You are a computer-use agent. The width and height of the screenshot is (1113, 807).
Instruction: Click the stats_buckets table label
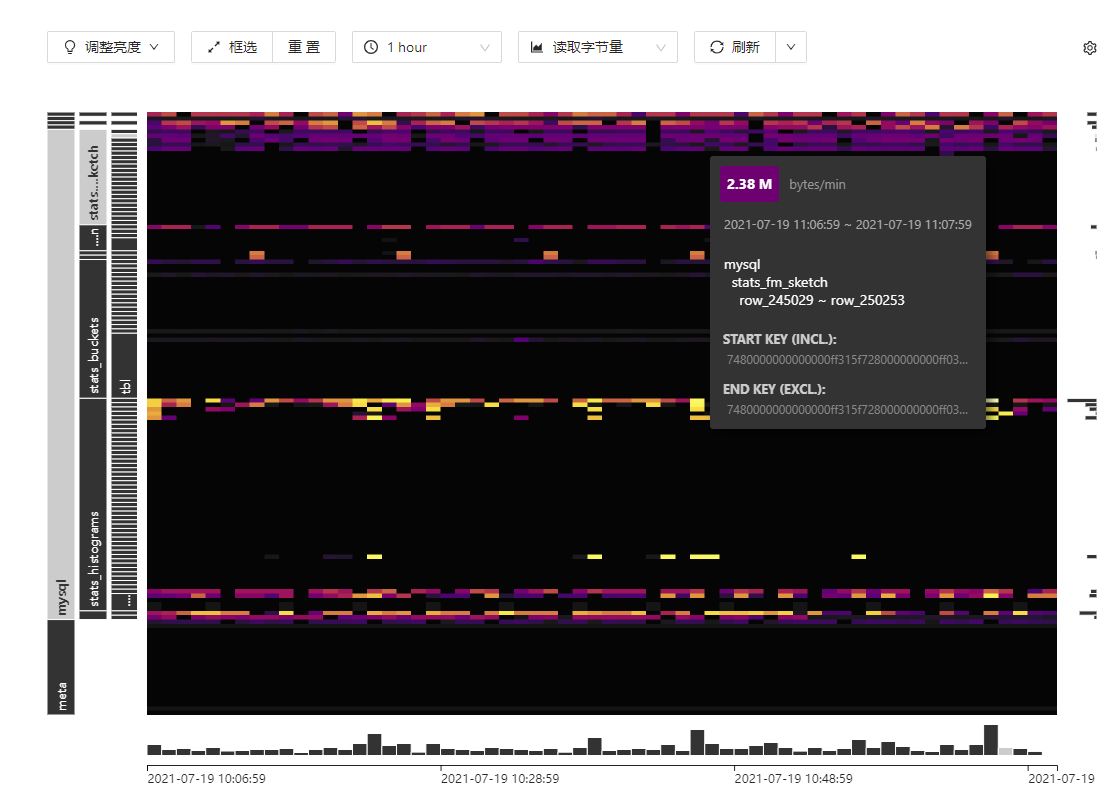(93, 329)
